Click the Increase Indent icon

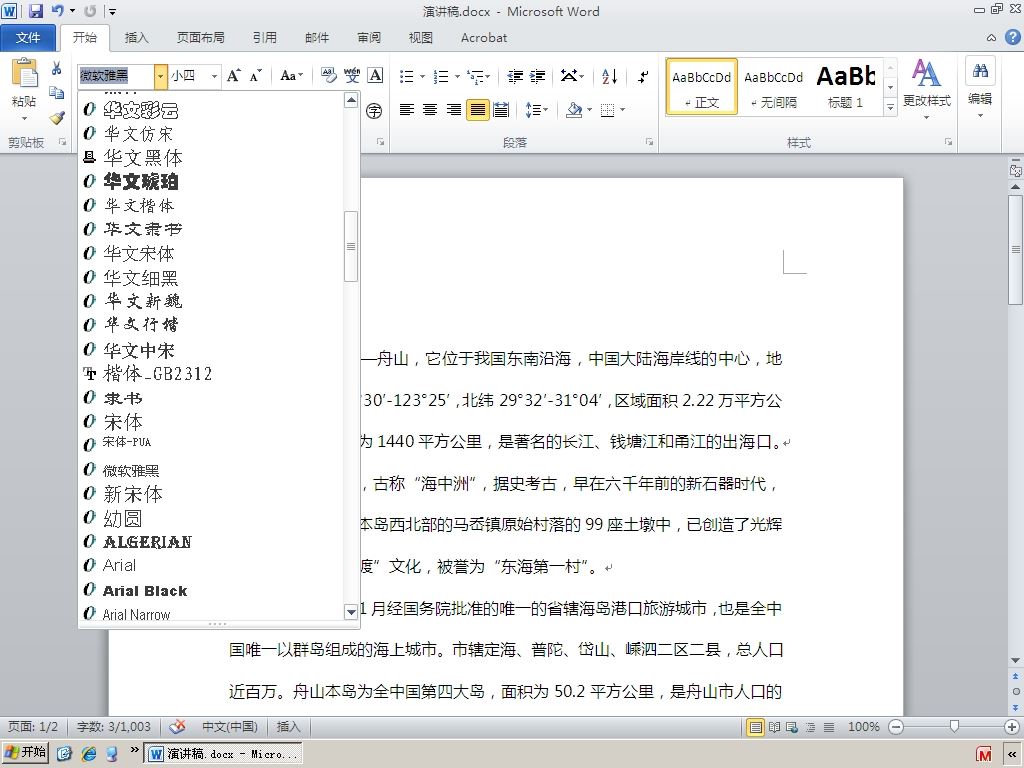point(537,76)
